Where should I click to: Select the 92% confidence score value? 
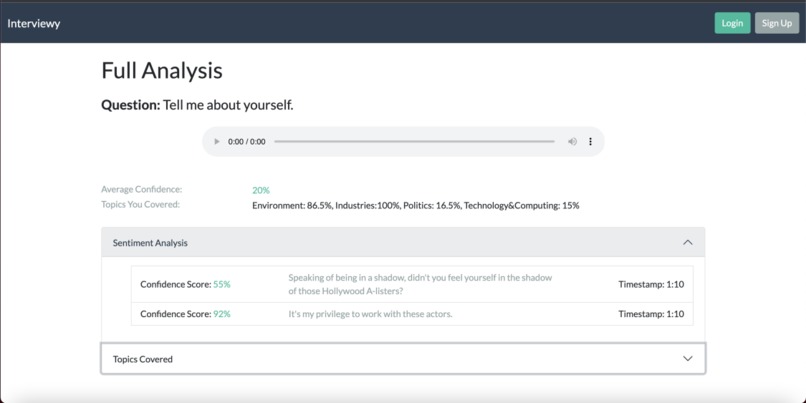click(222, 314)
